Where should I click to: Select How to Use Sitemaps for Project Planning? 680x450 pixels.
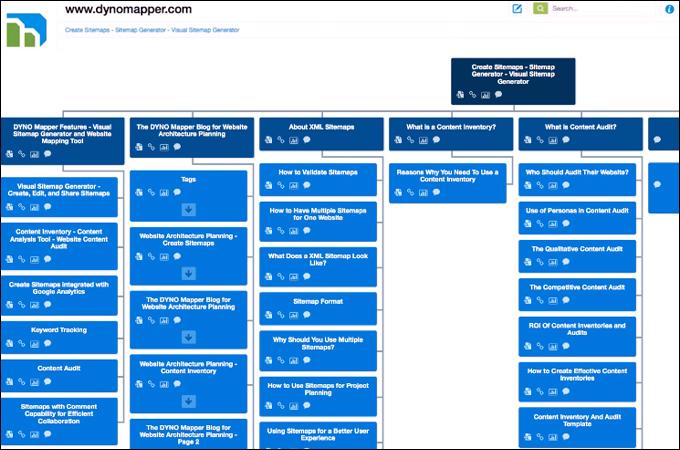[x=318, y=396]
